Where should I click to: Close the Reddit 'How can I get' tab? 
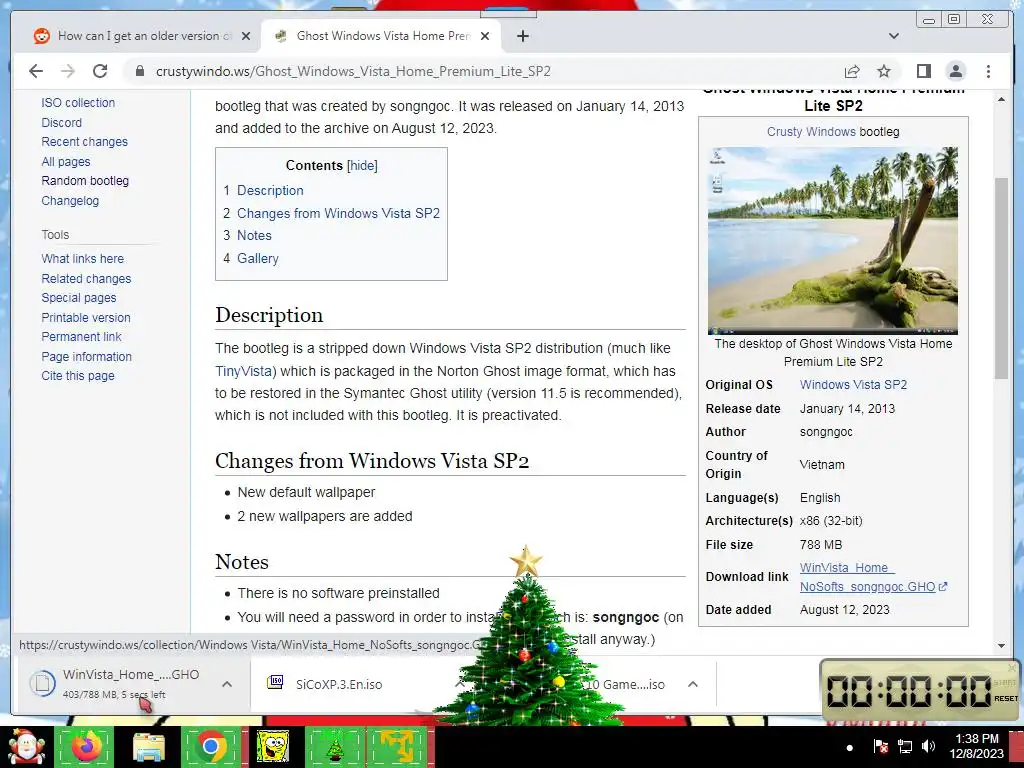click(246, 36)
